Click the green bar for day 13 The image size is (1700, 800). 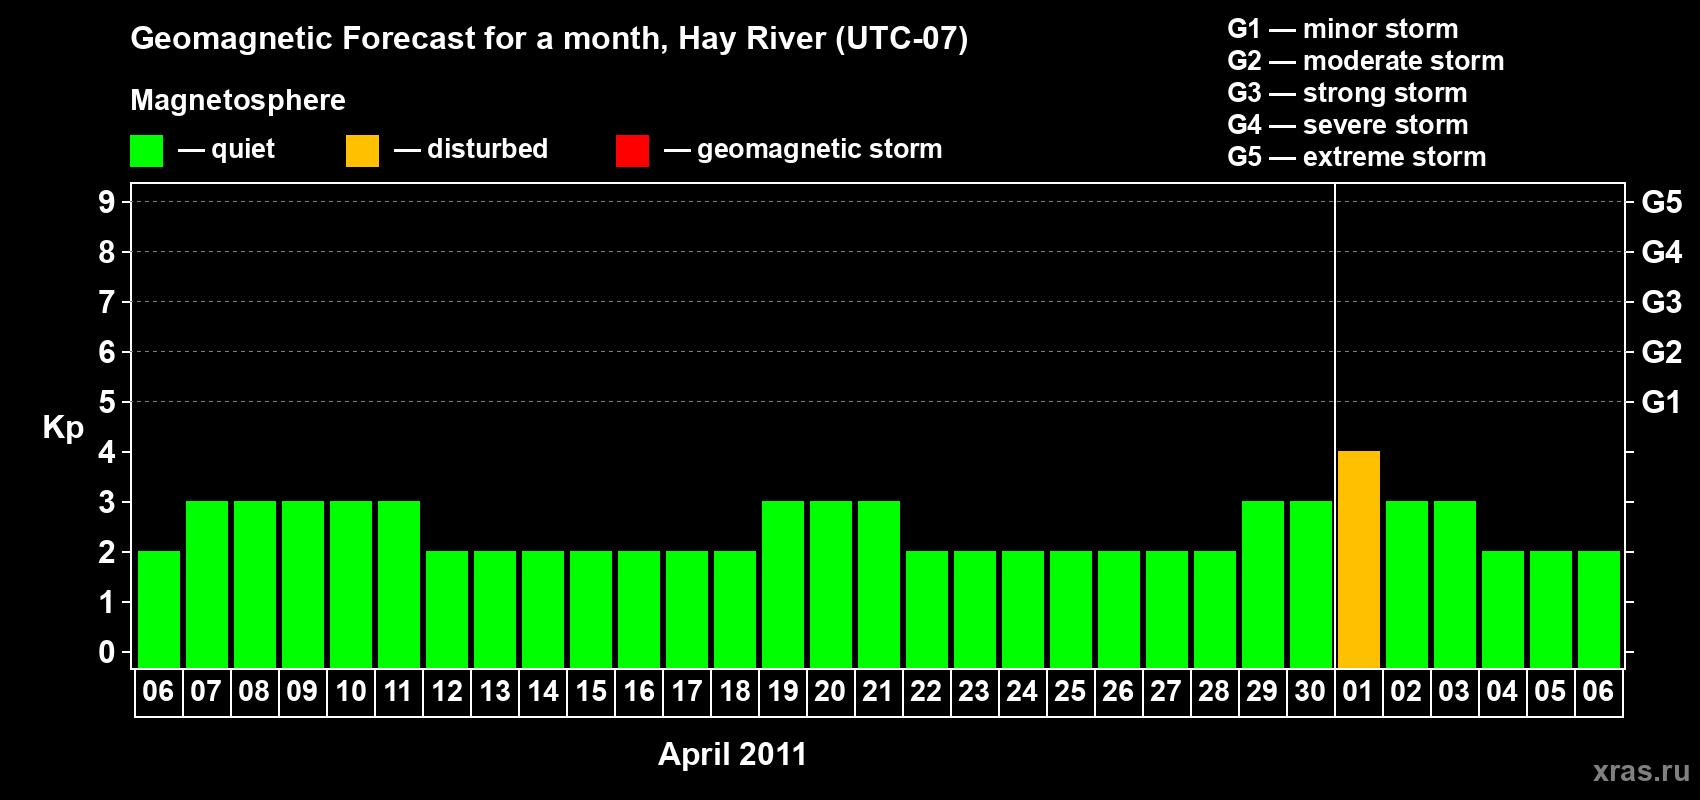coord(495,609)
